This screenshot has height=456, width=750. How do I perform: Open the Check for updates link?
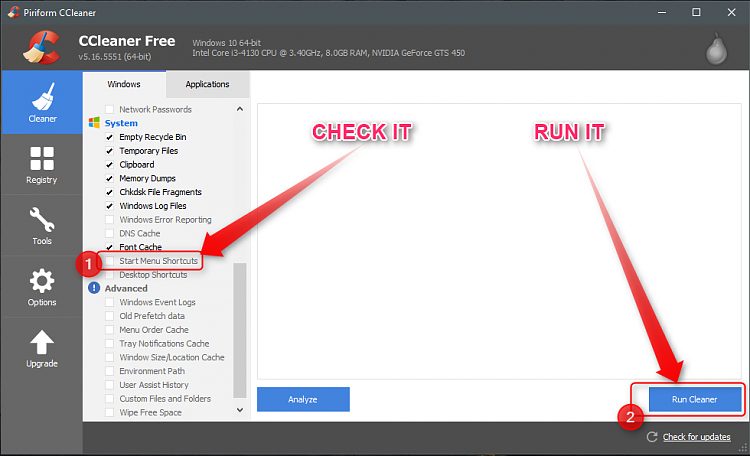[x=696, y=437]
